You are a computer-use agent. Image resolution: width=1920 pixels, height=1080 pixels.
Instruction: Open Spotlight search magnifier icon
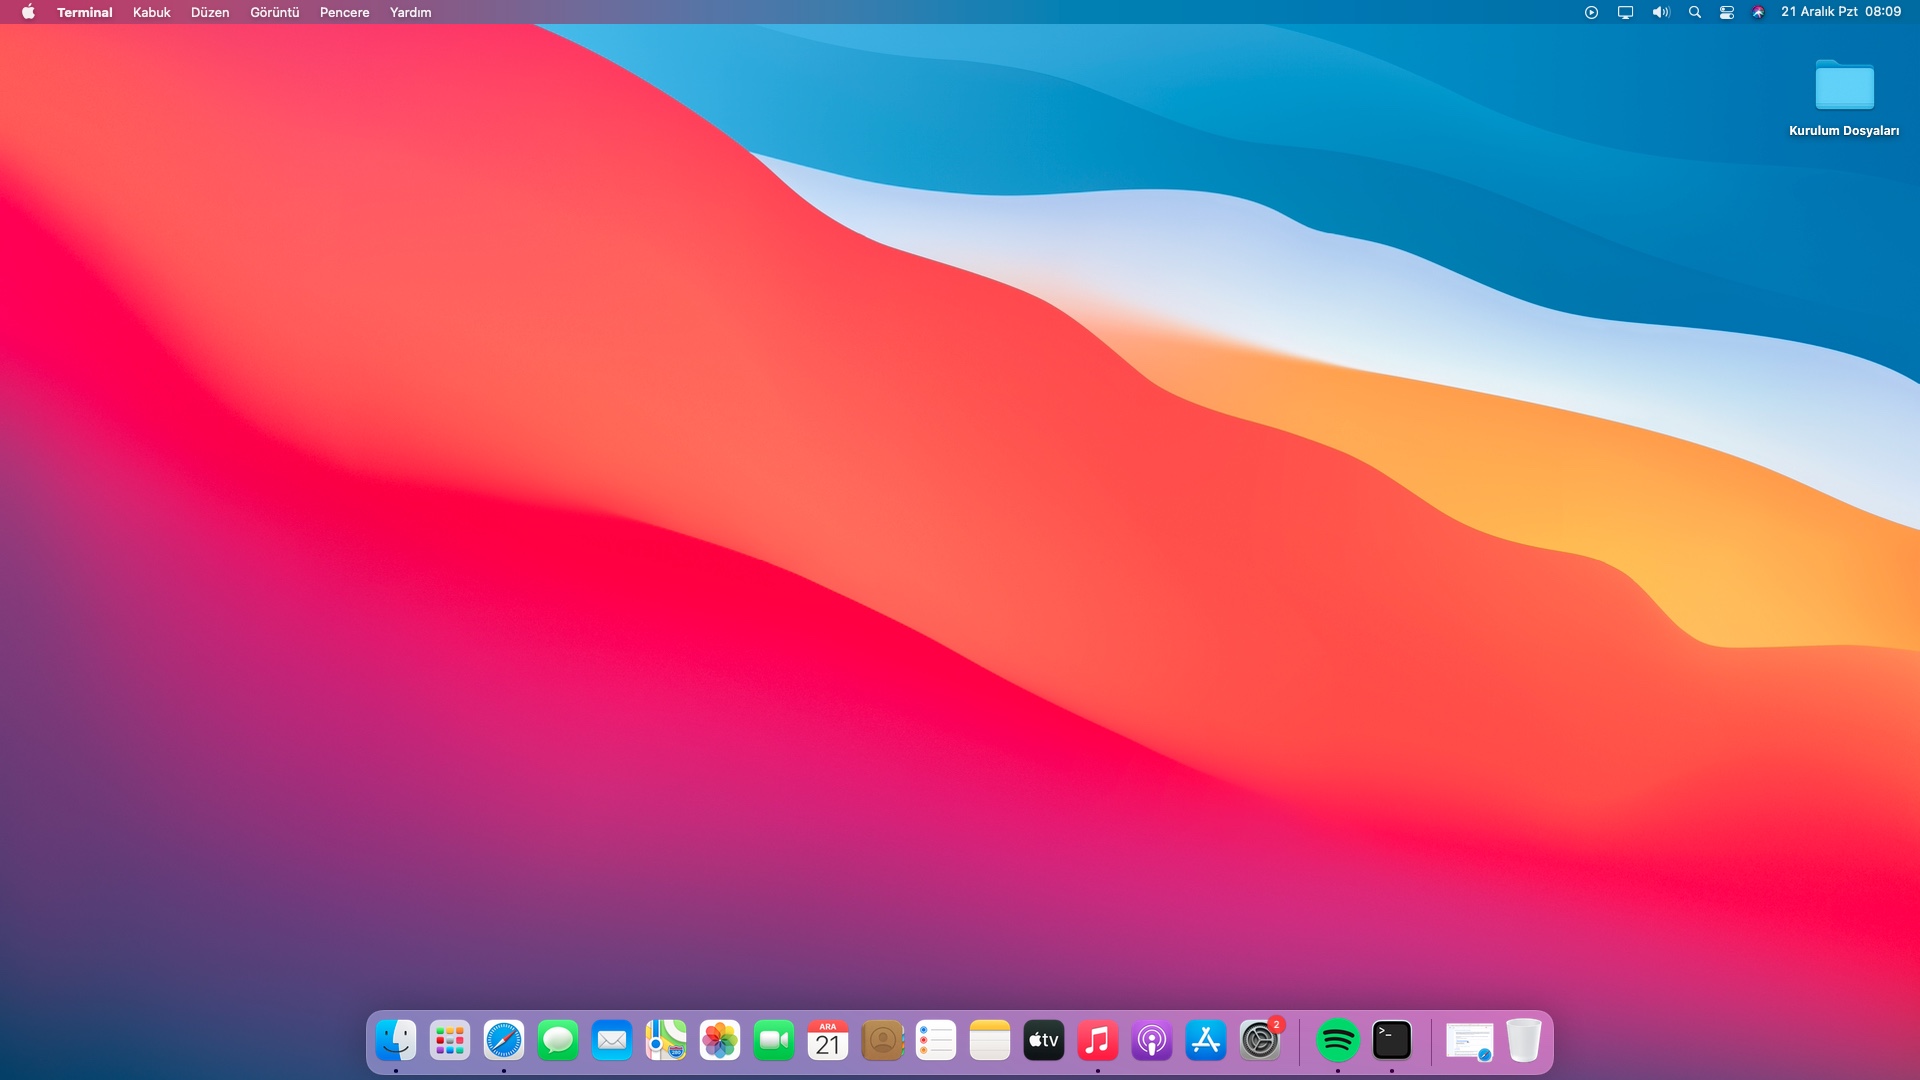pos(1695,12)
